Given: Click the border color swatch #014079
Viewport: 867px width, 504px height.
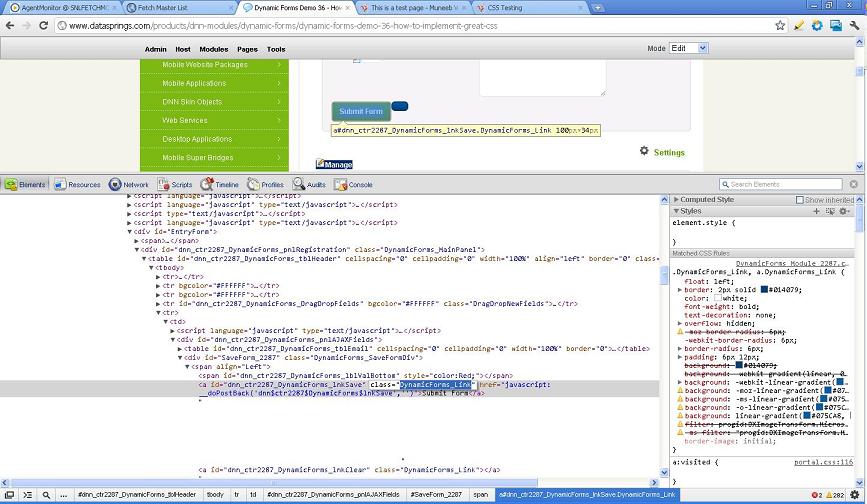Looking at the screenshot, I should pyautogui.click(x=764, y=290).
